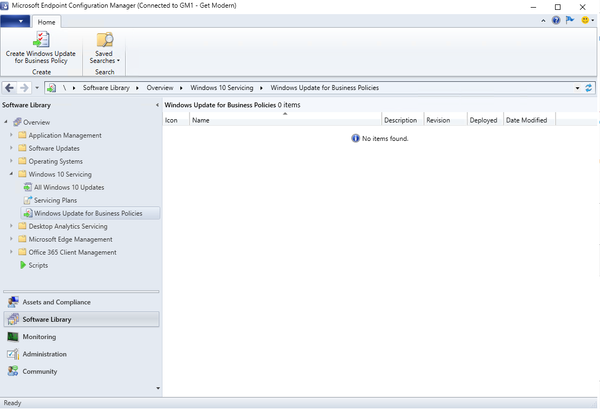Viewport: 600px width, 409px height.
Task: Click the 'Ready' status bar text
Action: point(13,403)
